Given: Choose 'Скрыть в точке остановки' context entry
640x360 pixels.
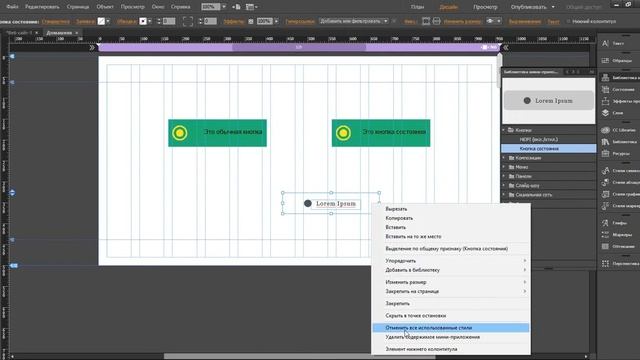Looking at the screenshot, I should click(451, 316).
